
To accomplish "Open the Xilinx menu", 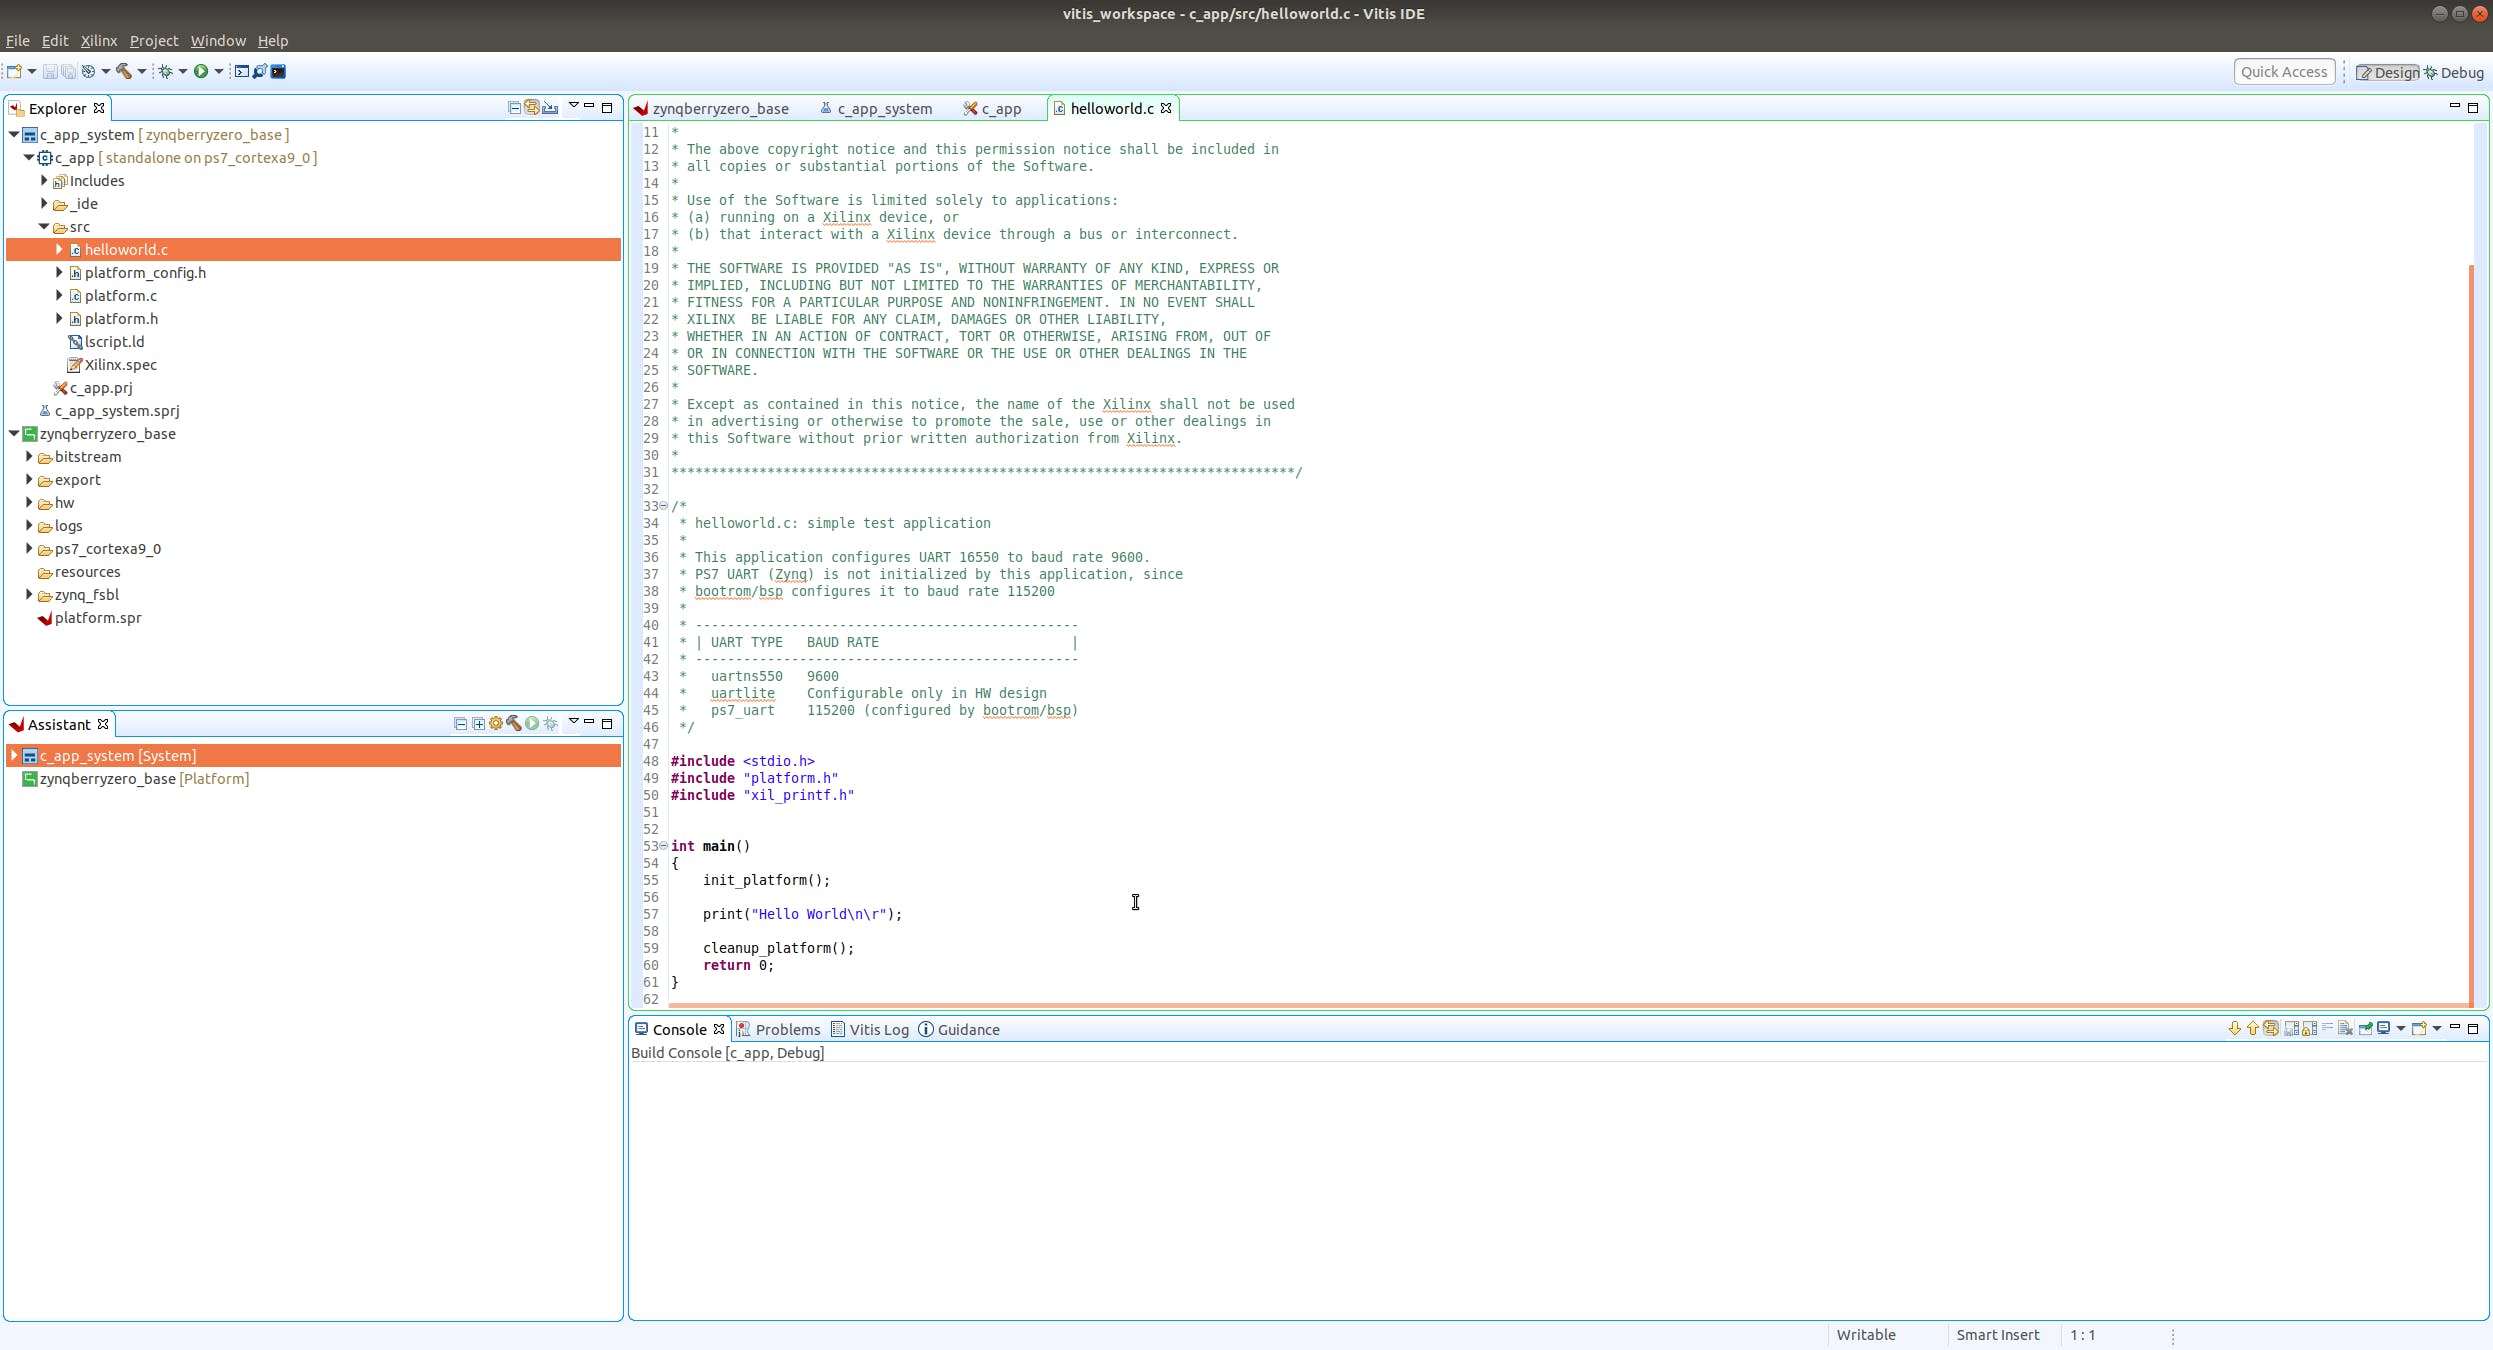I will pyautogui.click(x=99, y=41).
